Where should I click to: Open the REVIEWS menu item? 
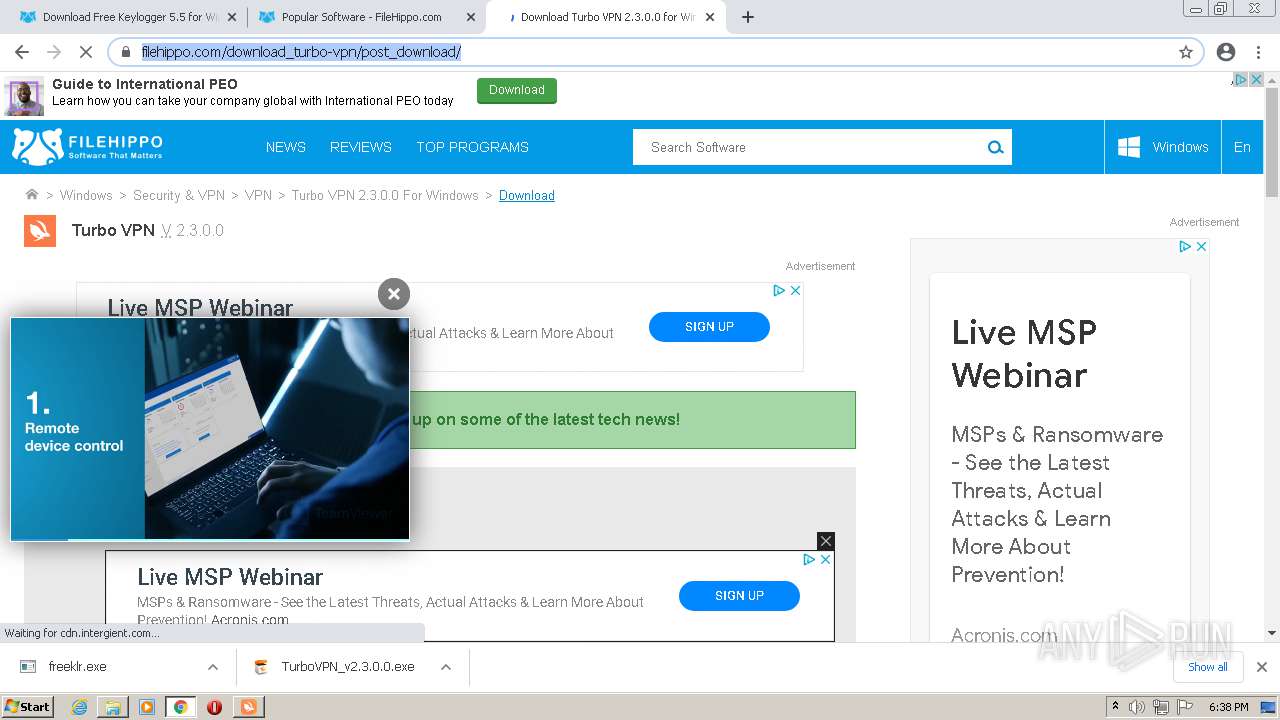point(361,147)
